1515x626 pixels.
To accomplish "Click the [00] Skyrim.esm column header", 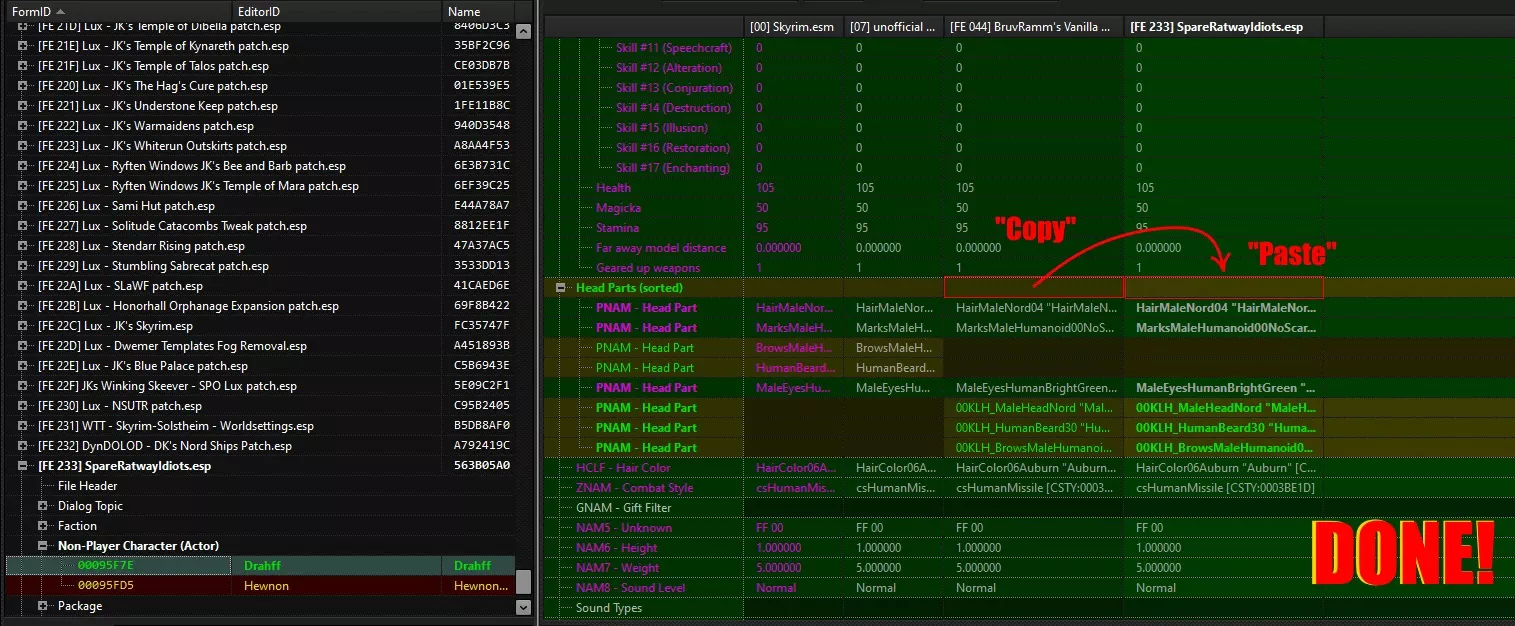I will tap(794, 27).
